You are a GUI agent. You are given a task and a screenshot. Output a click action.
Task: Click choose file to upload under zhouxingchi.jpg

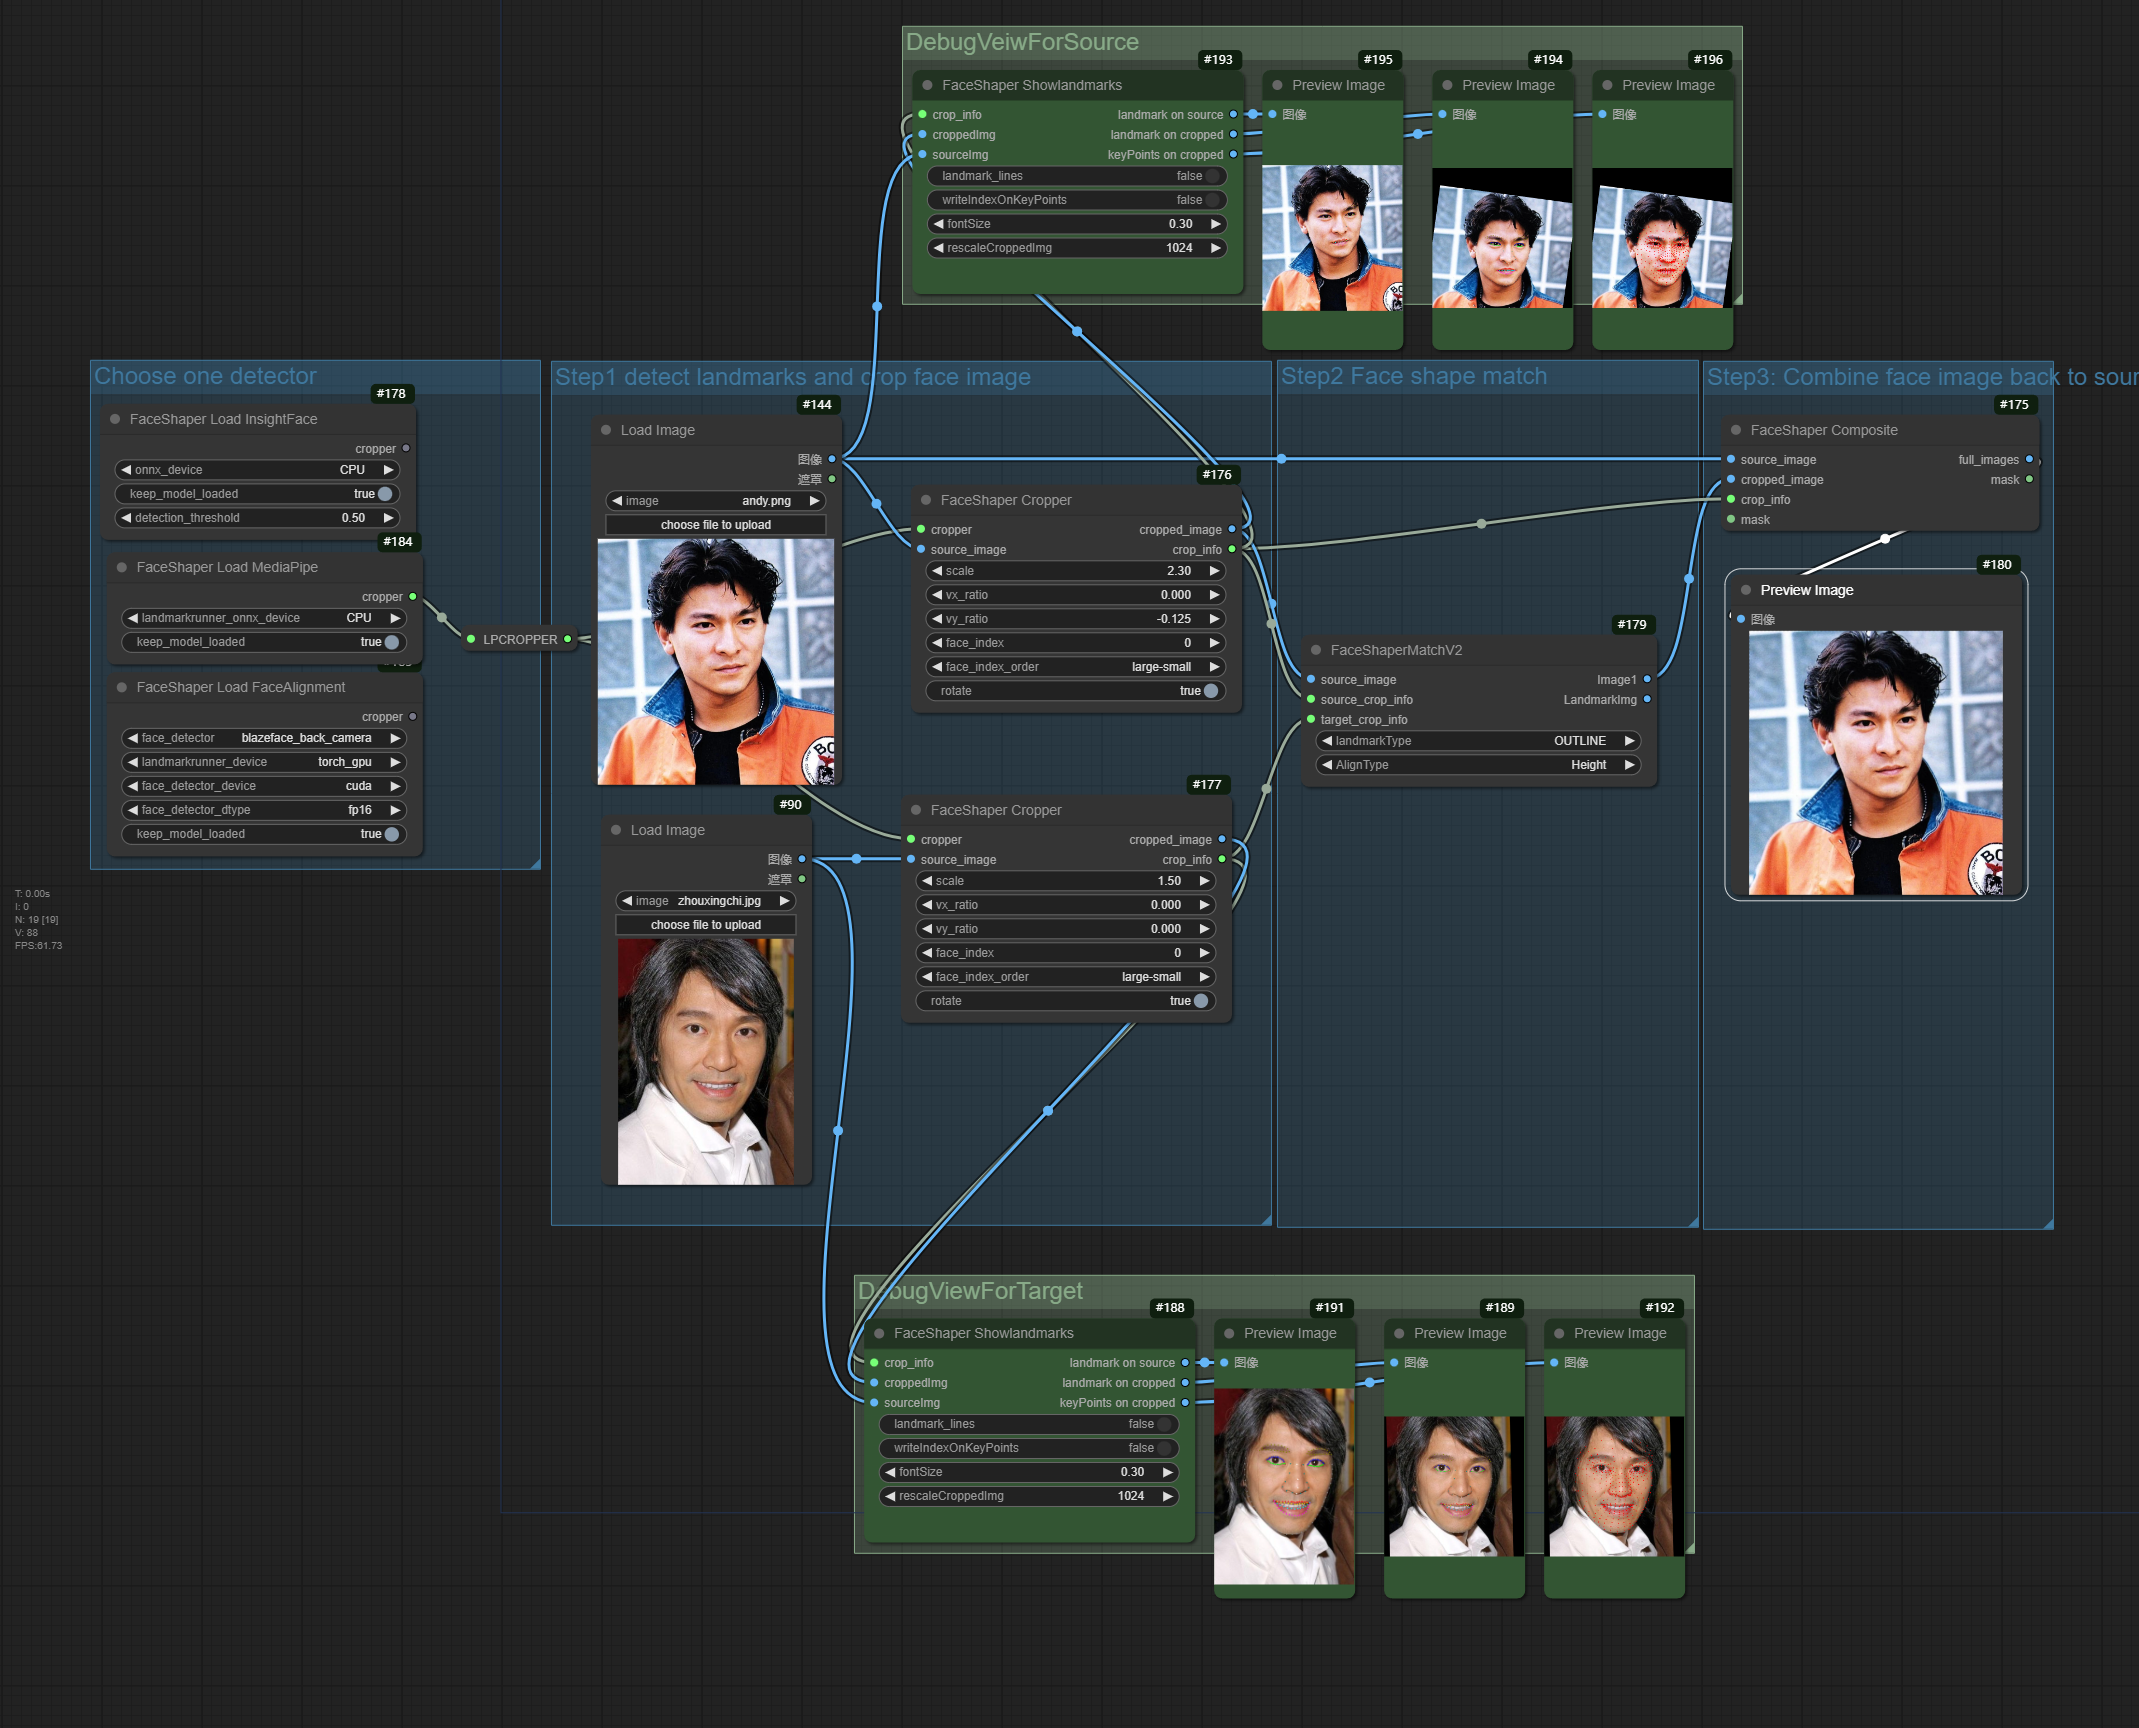705,925
